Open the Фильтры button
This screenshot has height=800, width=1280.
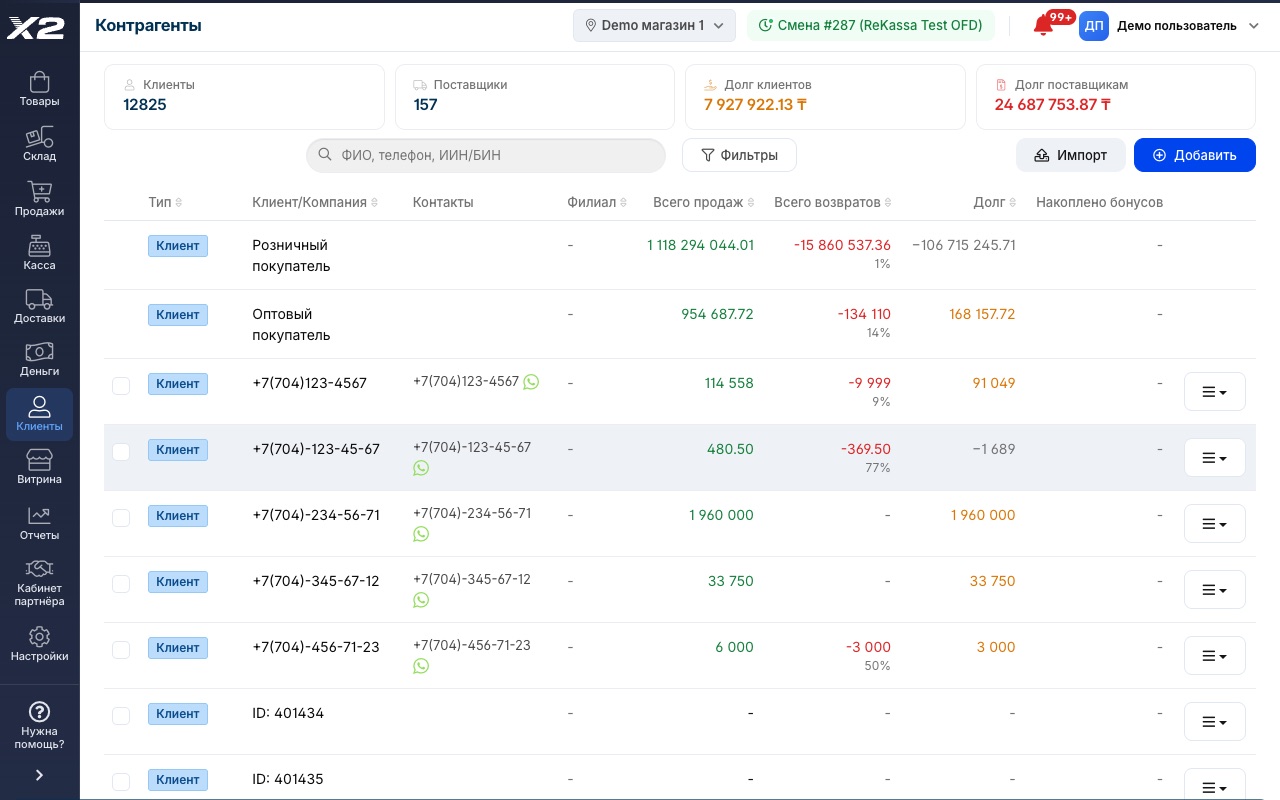coord(739,155)
